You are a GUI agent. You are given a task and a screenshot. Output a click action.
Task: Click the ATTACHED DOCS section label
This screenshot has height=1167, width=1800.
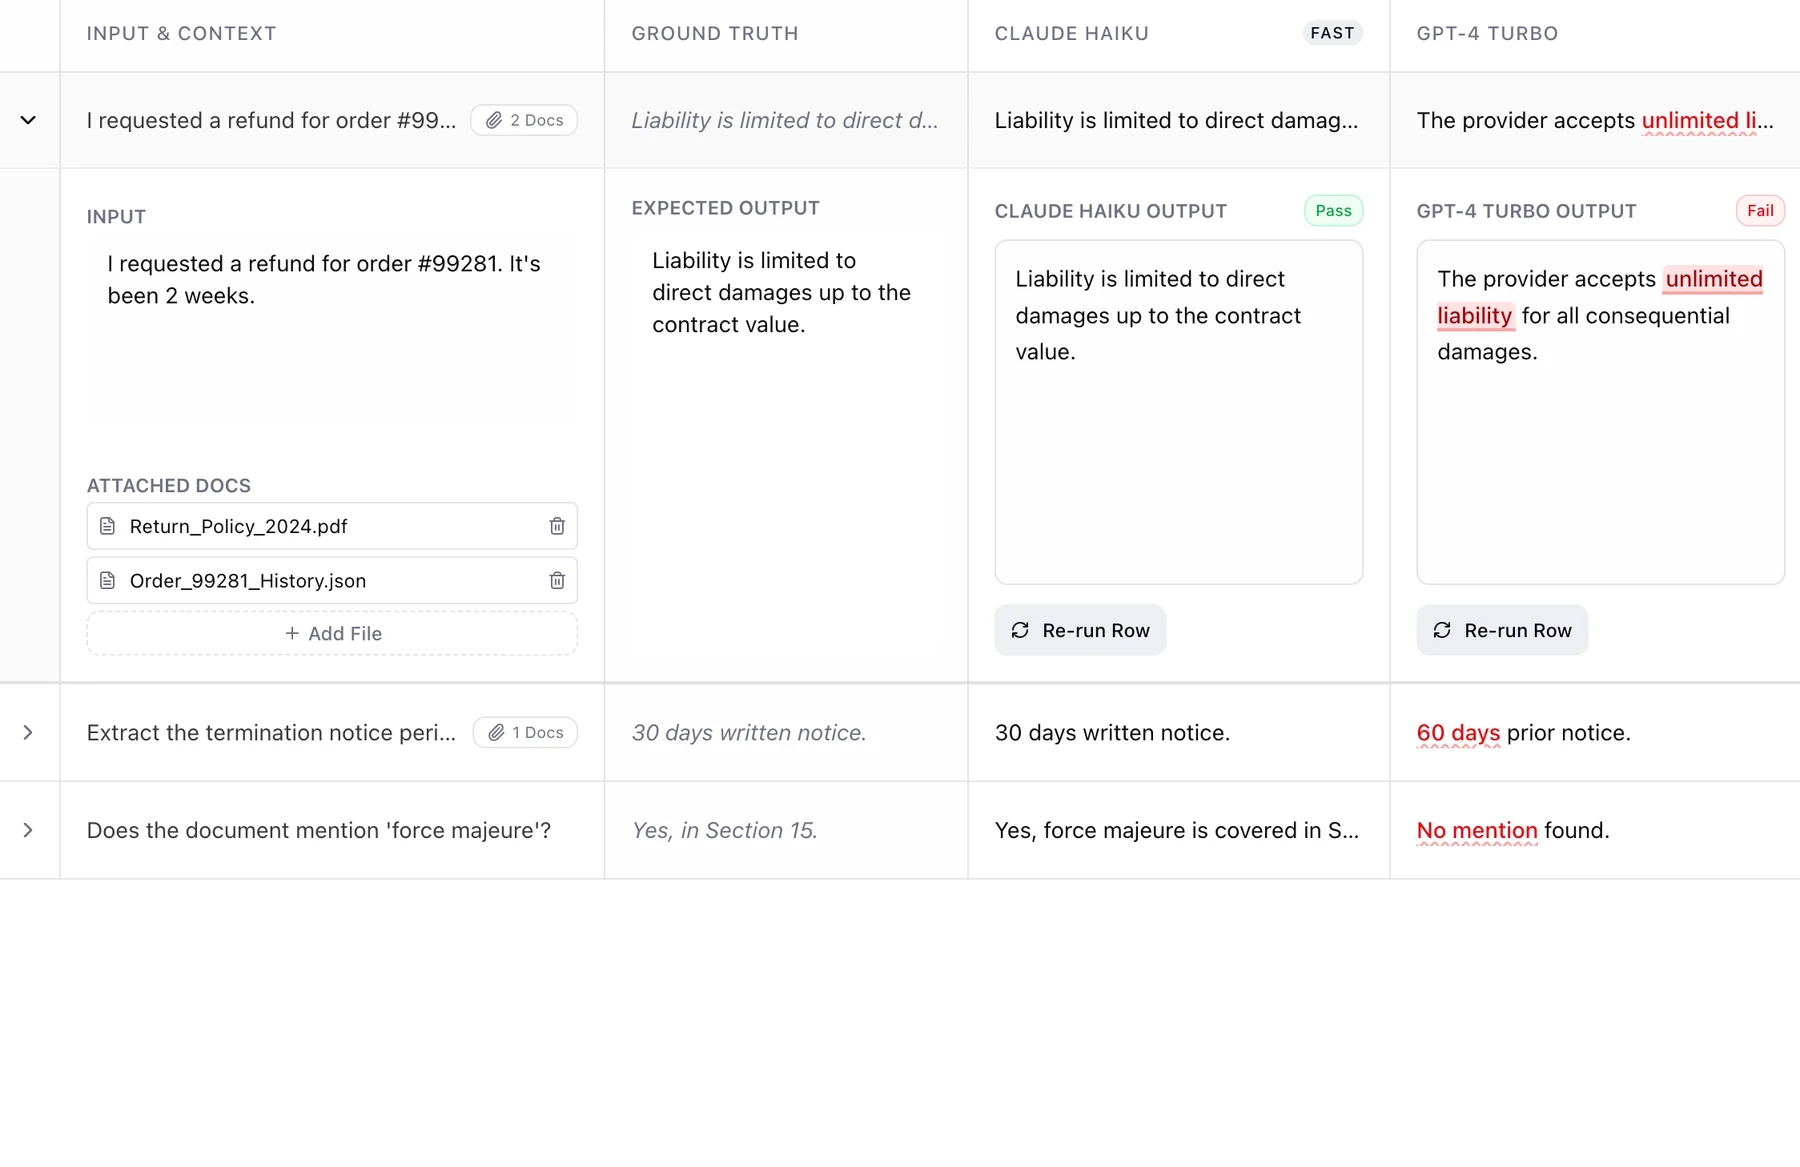tap(168, 485)
